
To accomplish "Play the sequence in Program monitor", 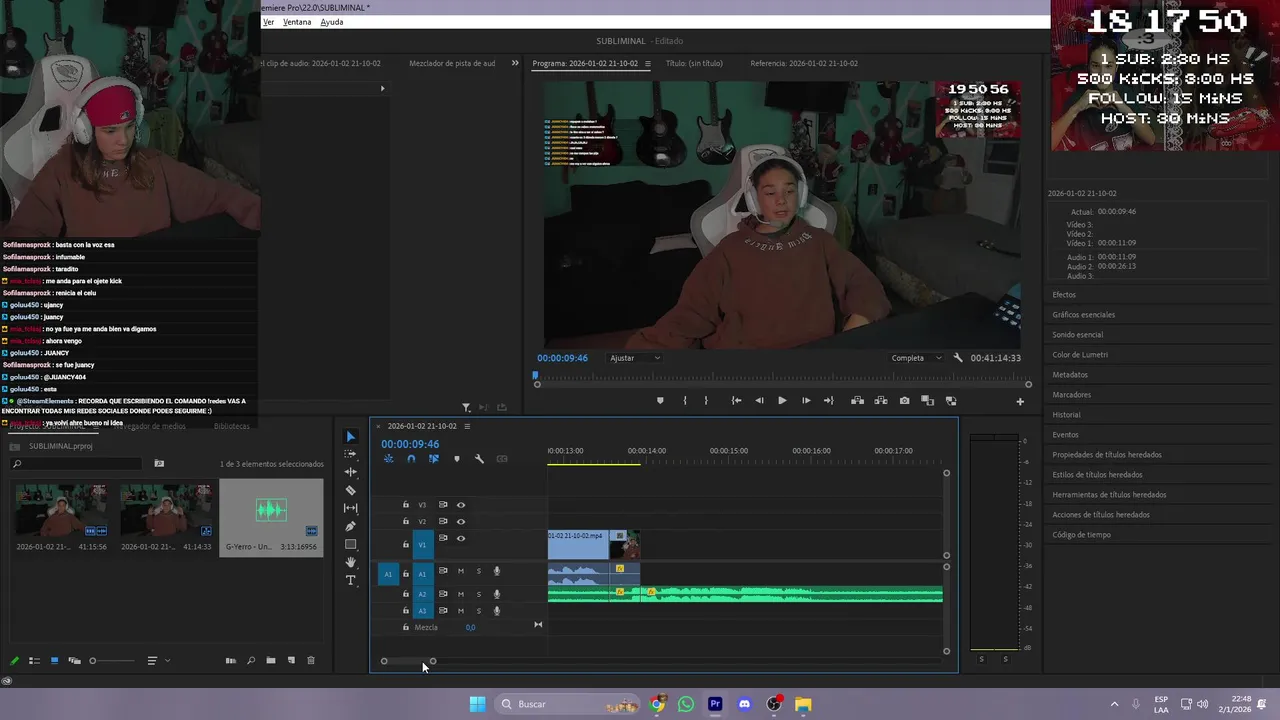I will pyautogui.click(x=782, y=401).
